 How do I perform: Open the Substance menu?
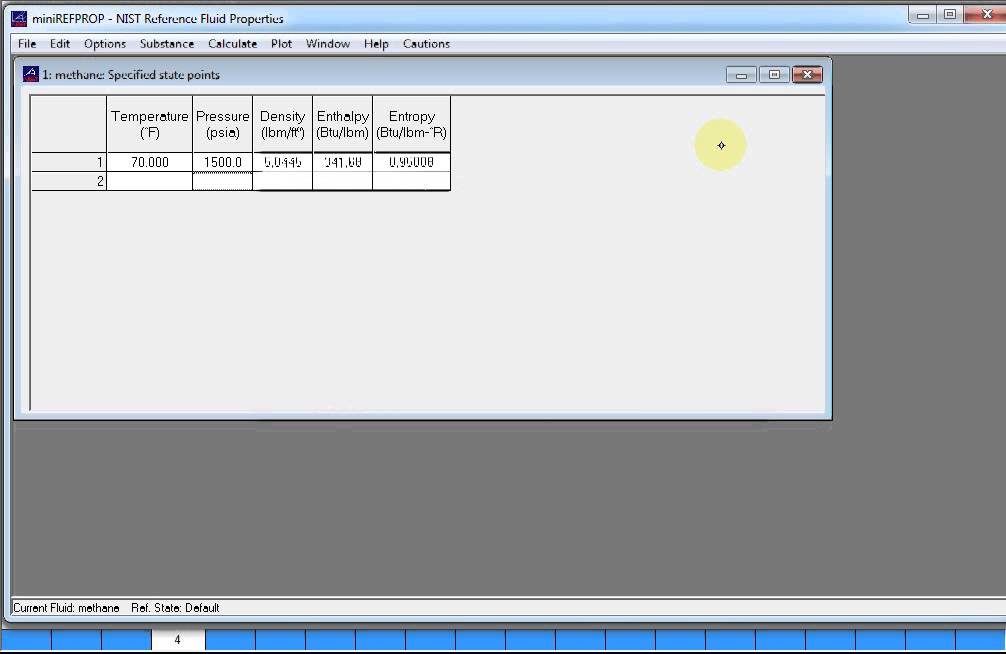(167, 44)
